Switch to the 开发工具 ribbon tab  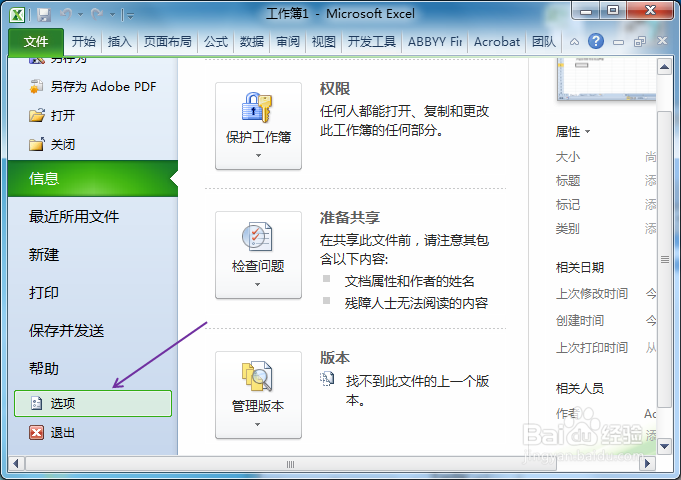tap(372, 42)
